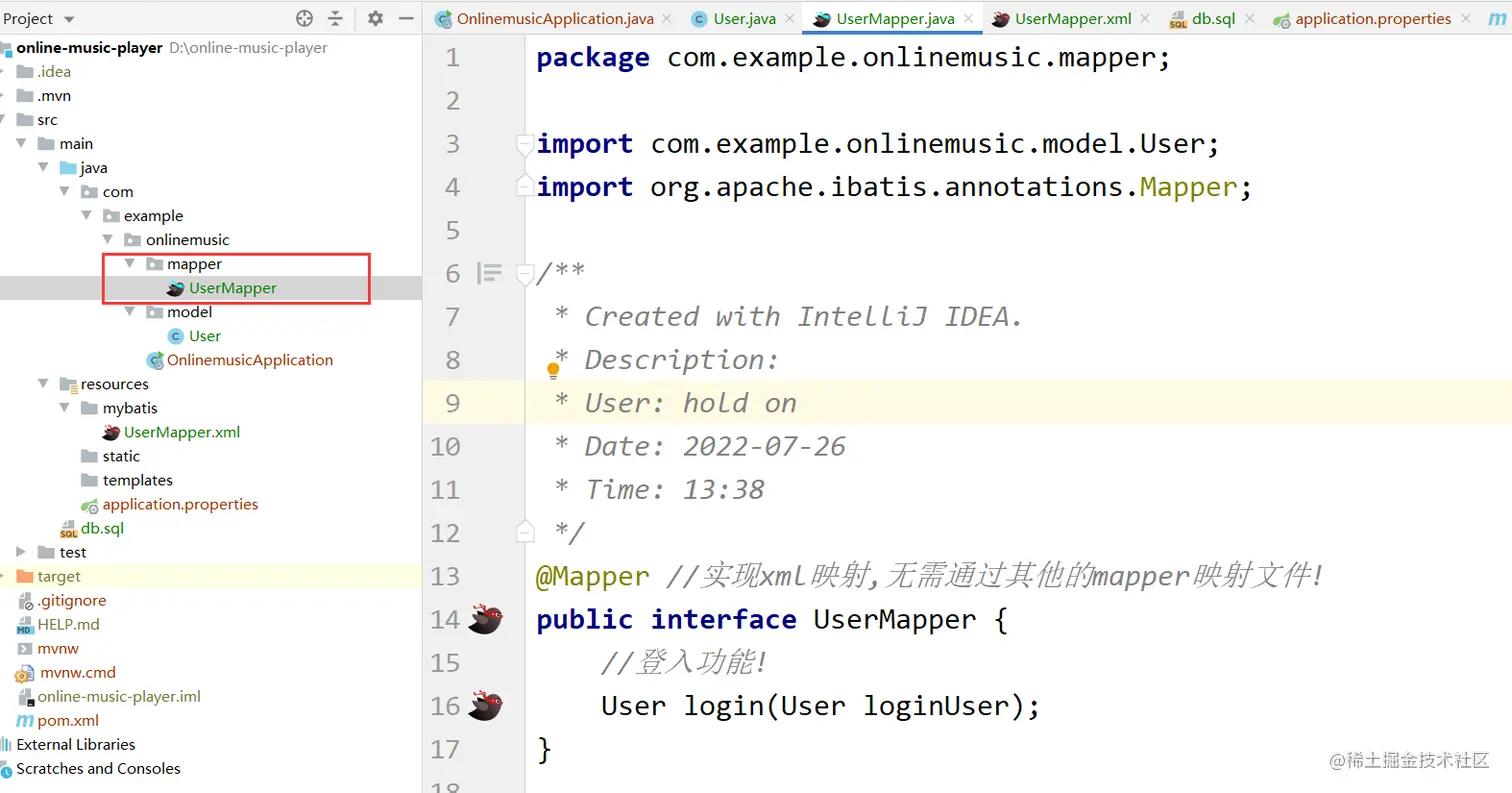Click the package declaration on line 1
1512x793 pixels.
tap(853, 58)
